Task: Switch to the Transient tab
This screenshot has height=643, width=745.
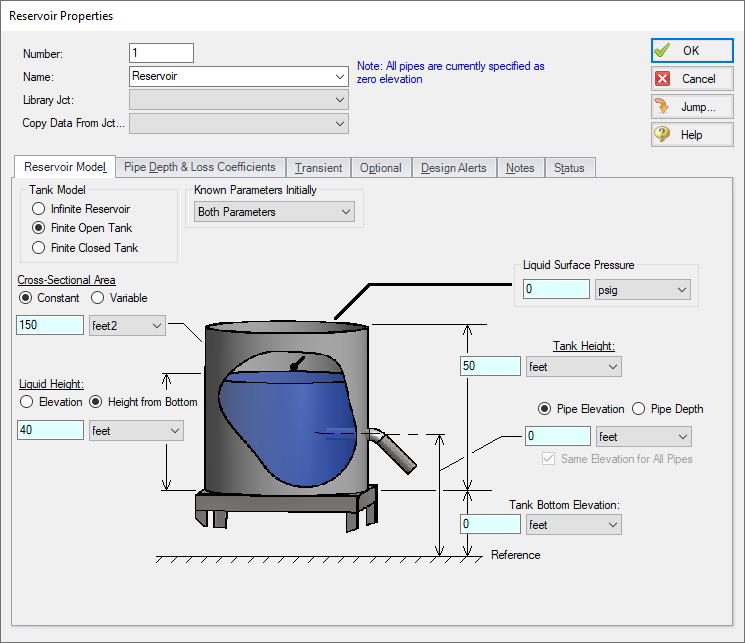Action: tap(318, 168)
